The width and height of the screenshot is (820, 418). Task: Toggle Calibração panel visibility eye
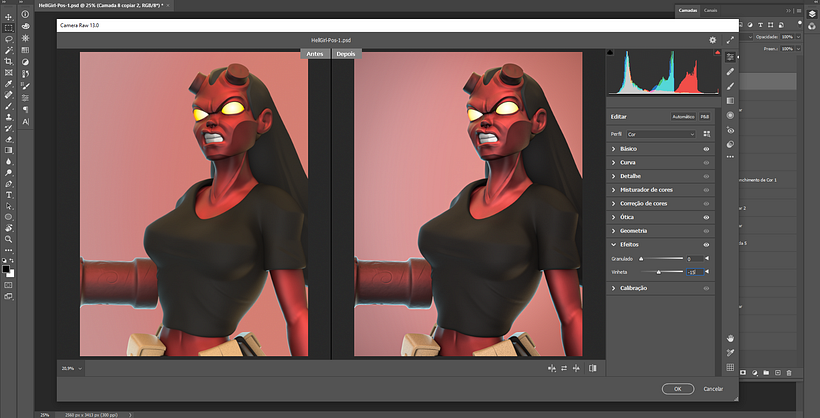click(706, 288)
